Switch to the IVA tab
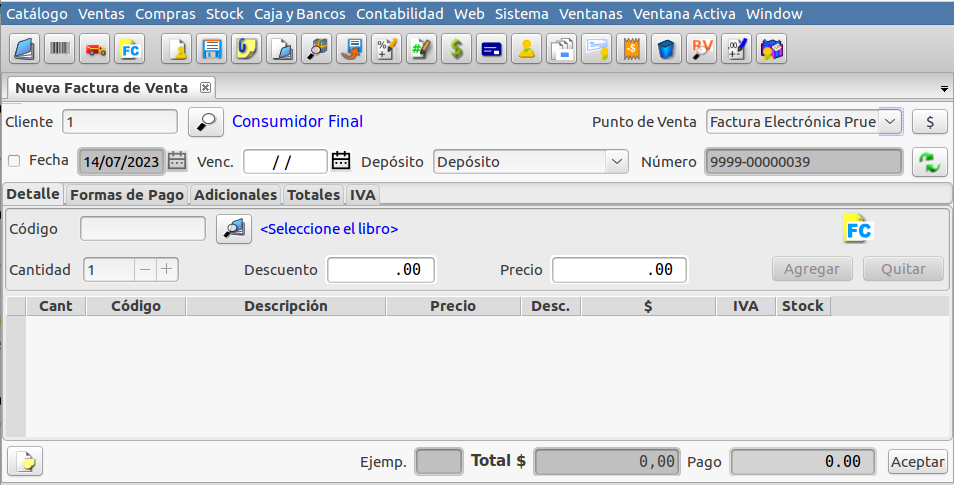The height and width of the screenshot is (485, 954). [x=363, y=195]
